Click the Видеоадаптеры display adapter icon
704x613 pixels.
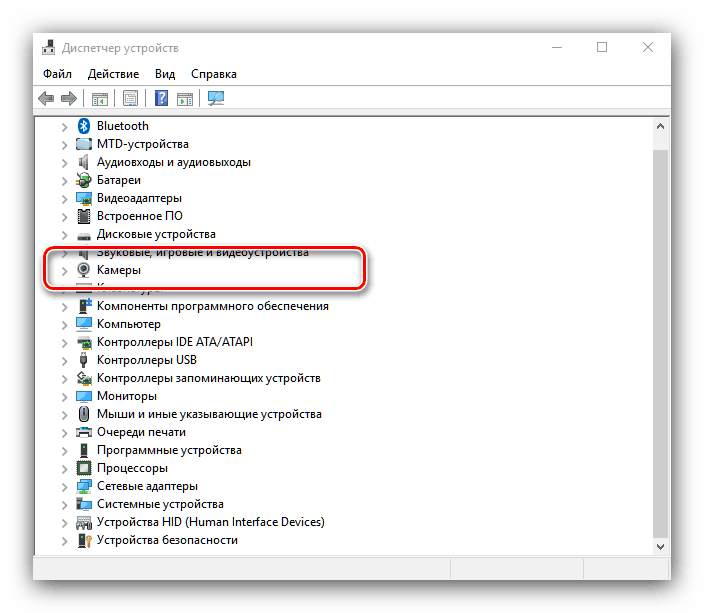tap(84, 198)
